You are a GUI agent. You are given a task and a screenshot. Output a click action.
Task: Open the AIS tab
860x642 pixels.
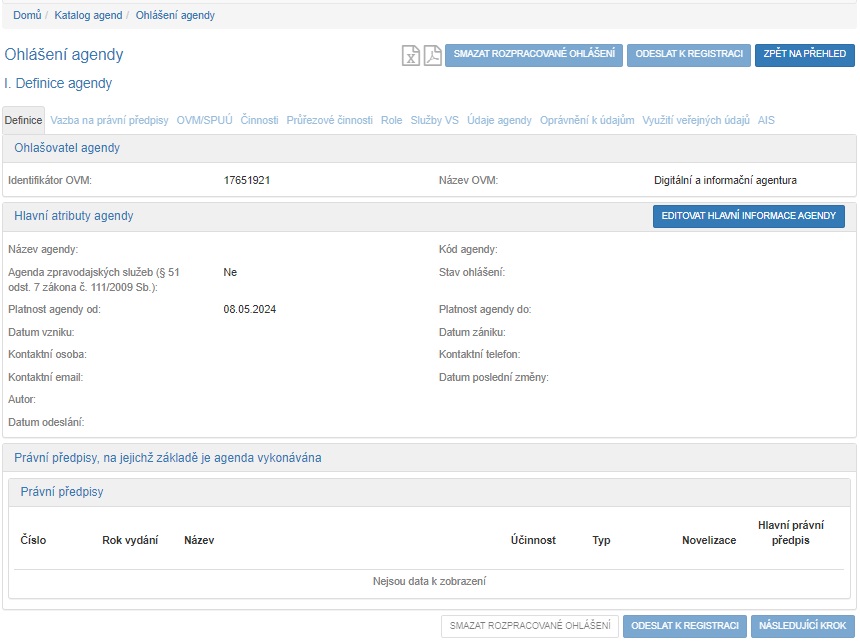766,120
